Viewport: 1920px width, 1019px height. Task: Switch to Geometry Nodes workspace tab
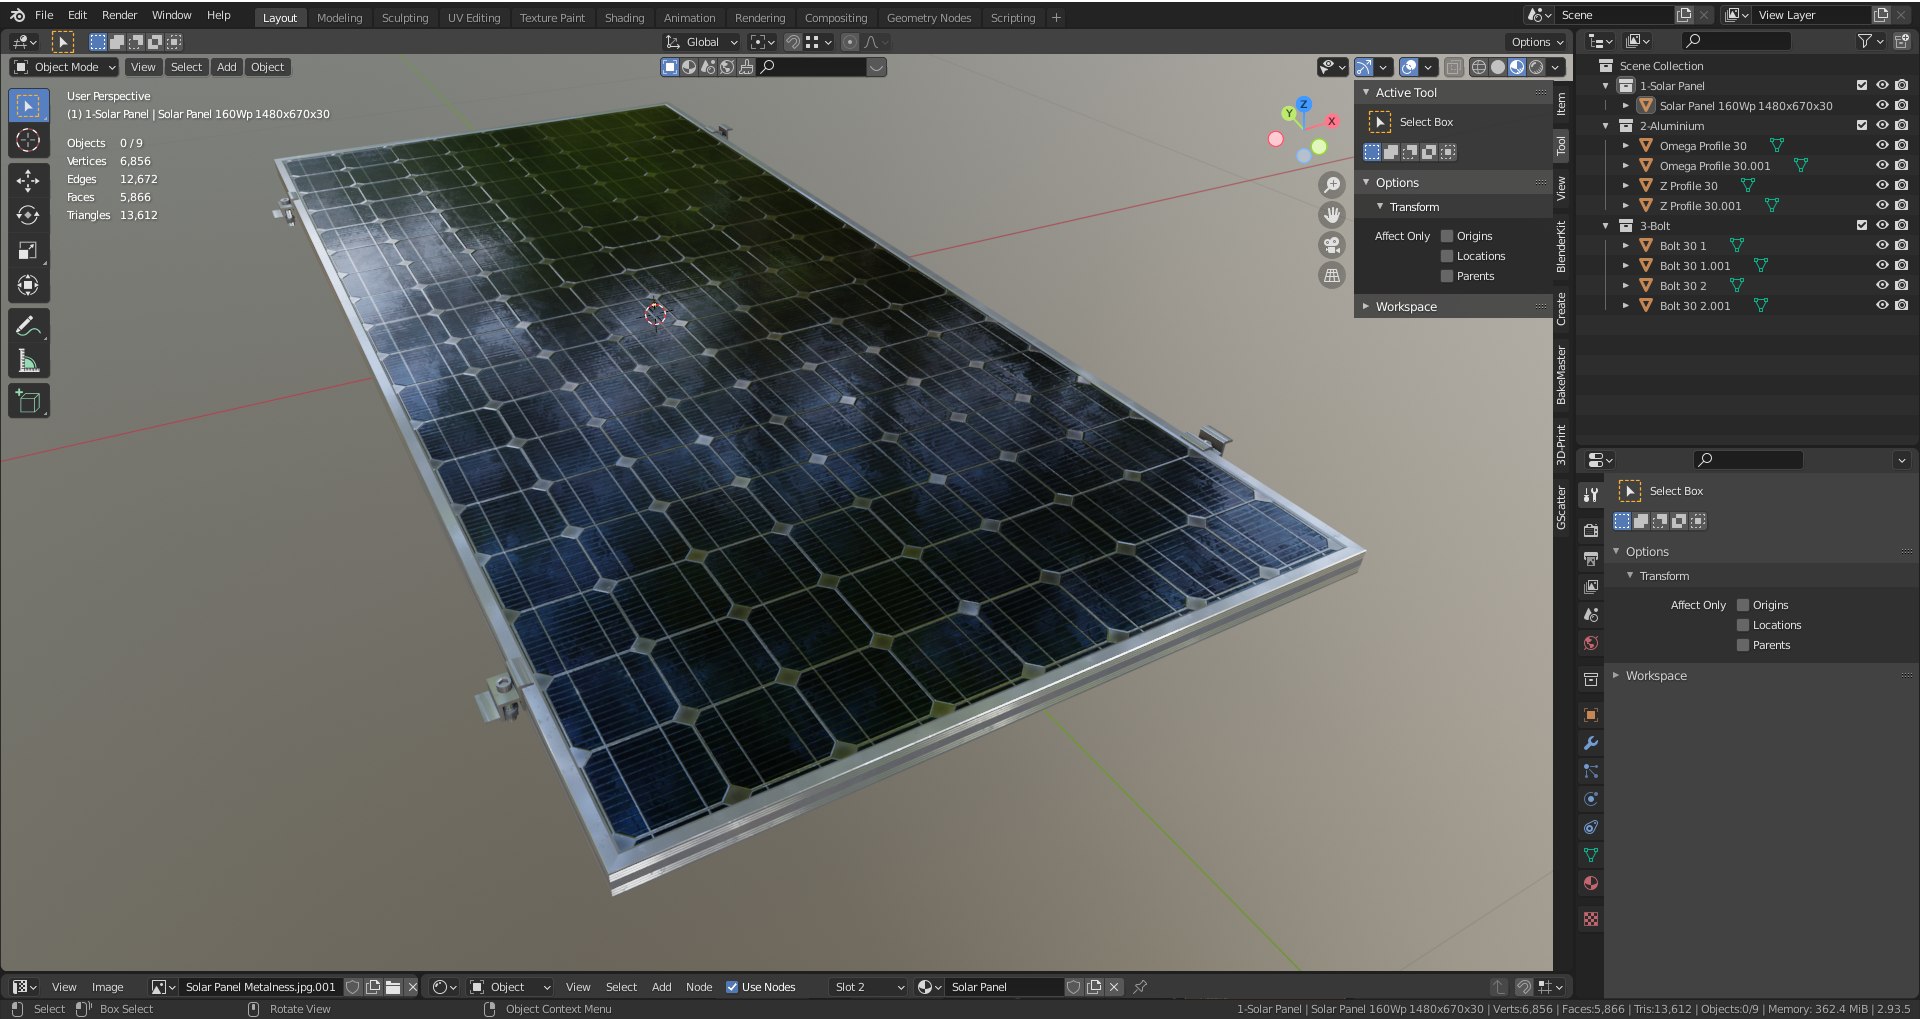pyautogui.click(x=928, y=18)
